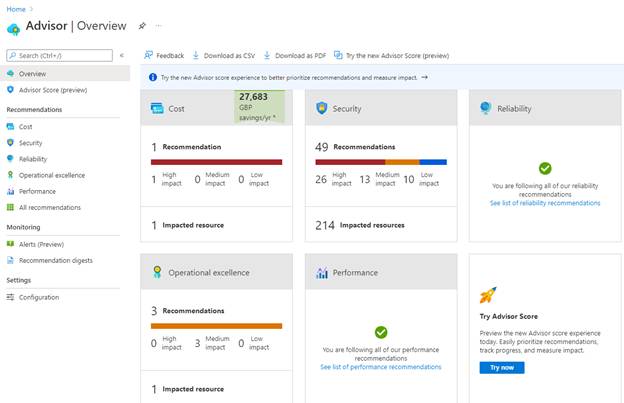Select the sidebar Performance chart icon
The image size is (624, 403).
click(x=10, y=191)
